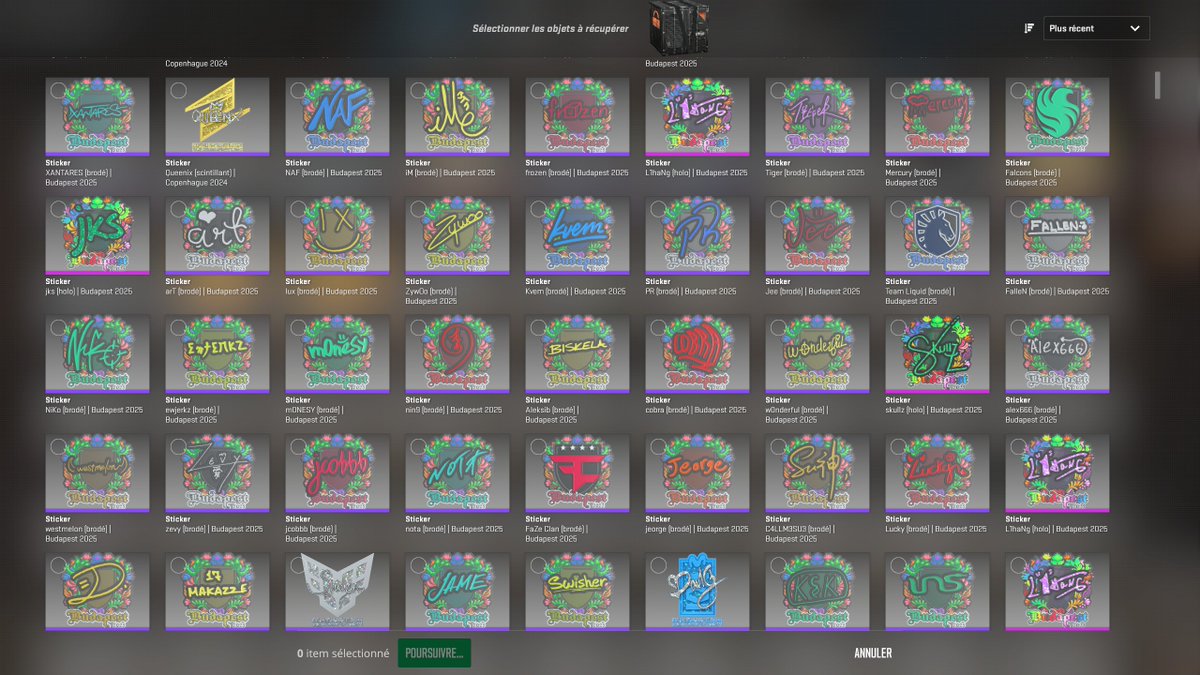Screen dimensions: 1200x675
Task: Click the m0NESY sticker image
Action: 337,354
